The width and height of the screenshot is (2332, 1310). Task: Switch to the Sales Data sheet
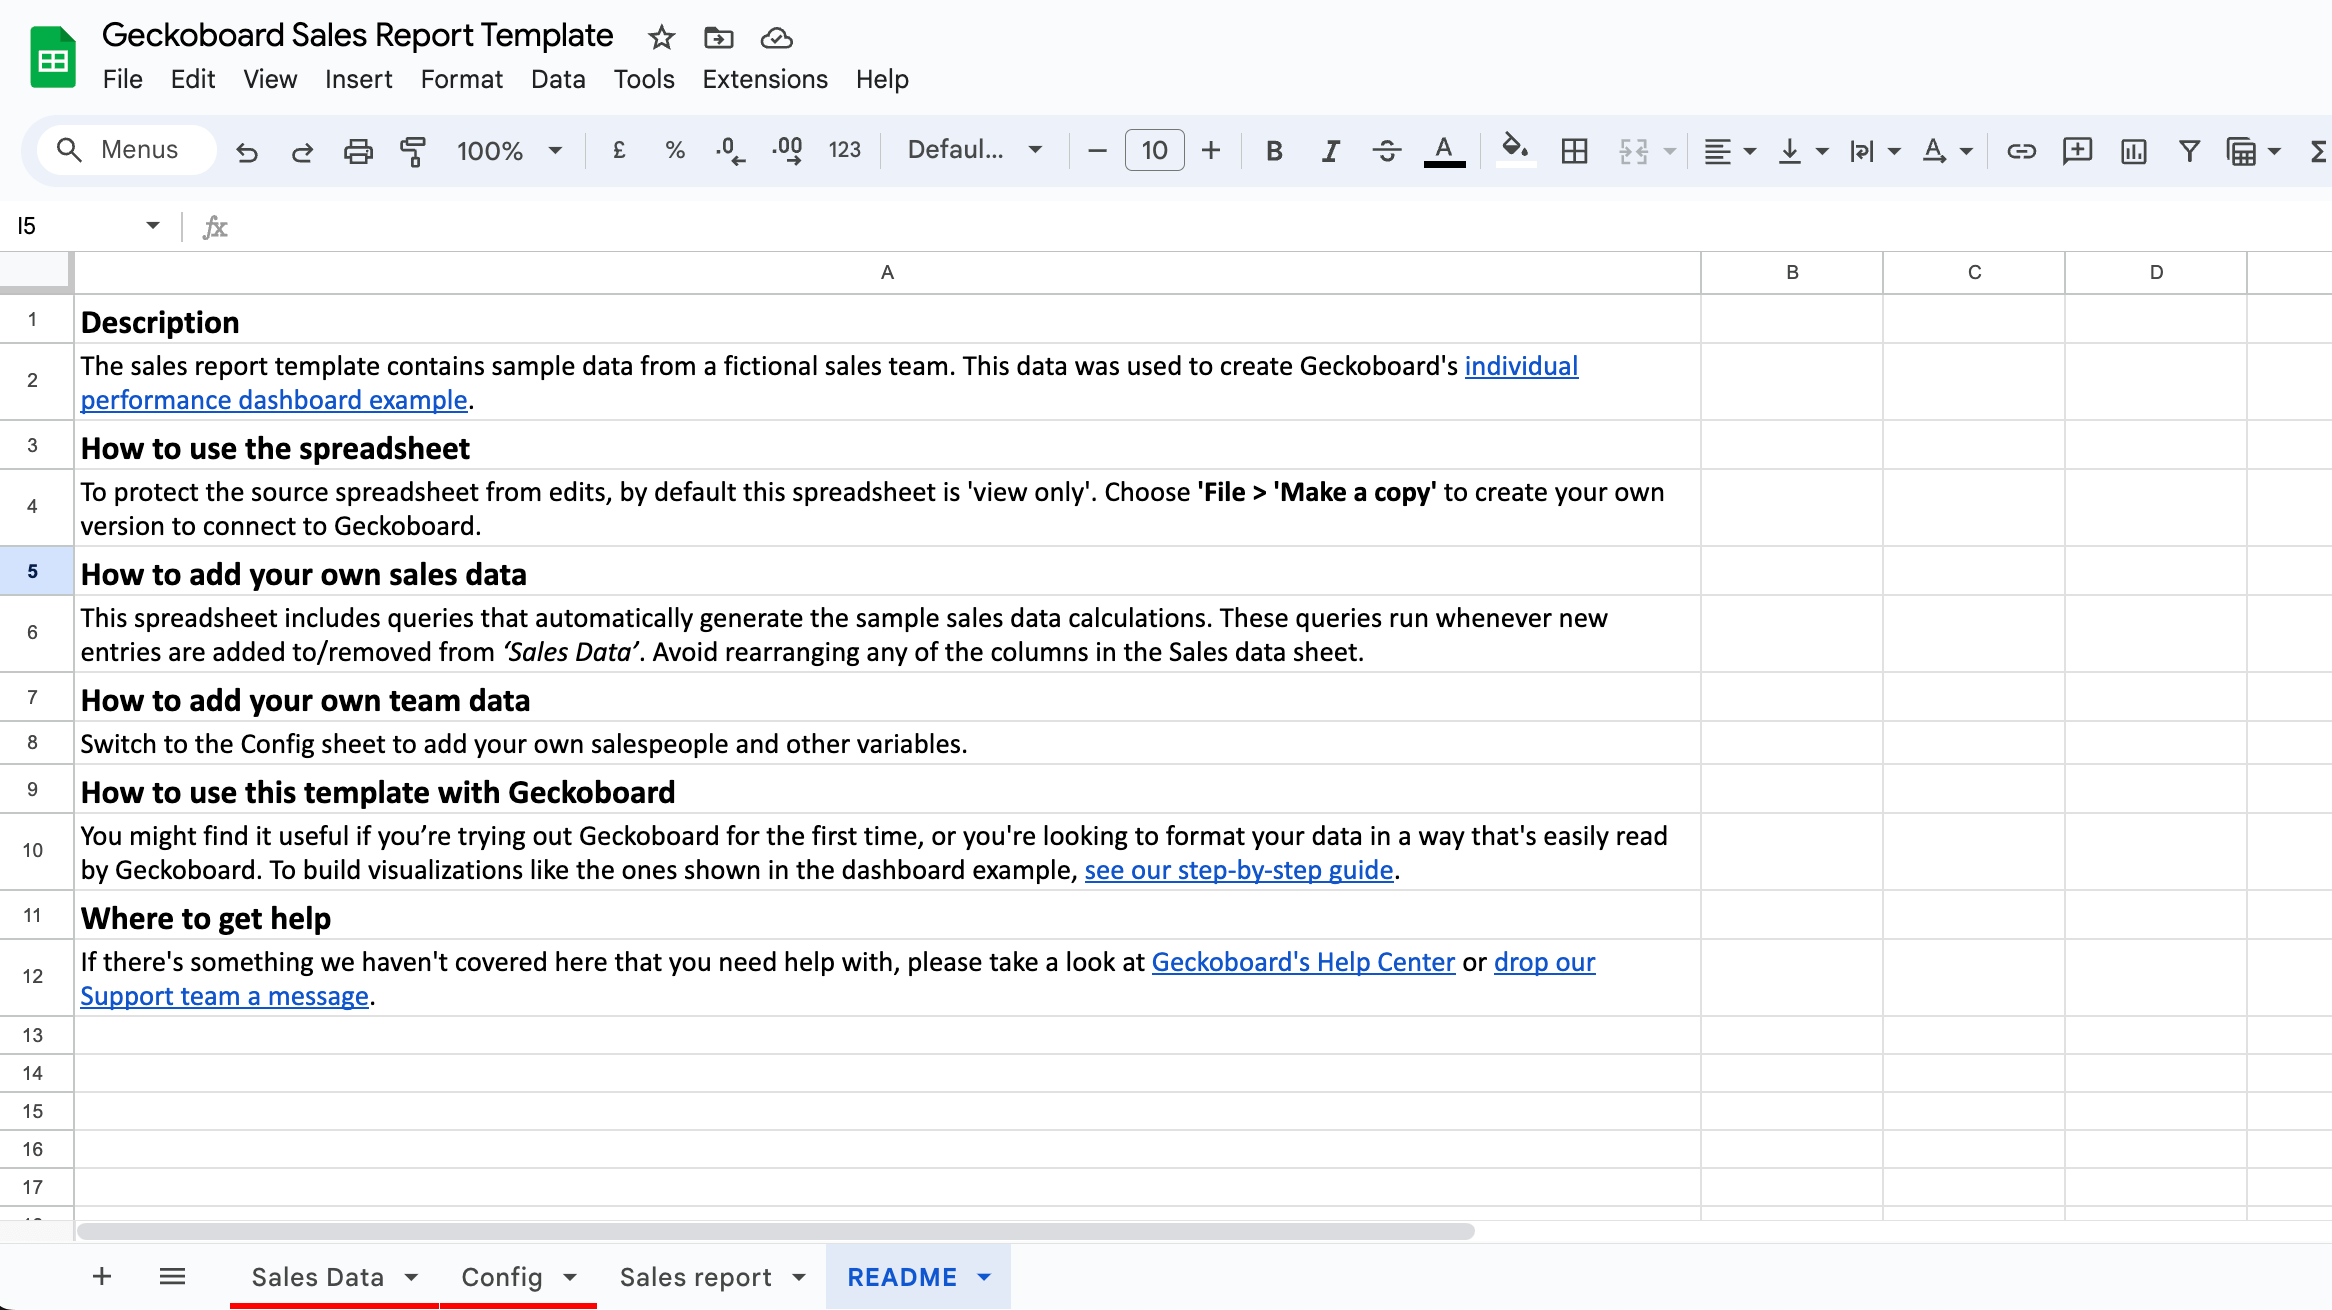coord(318,1277)
